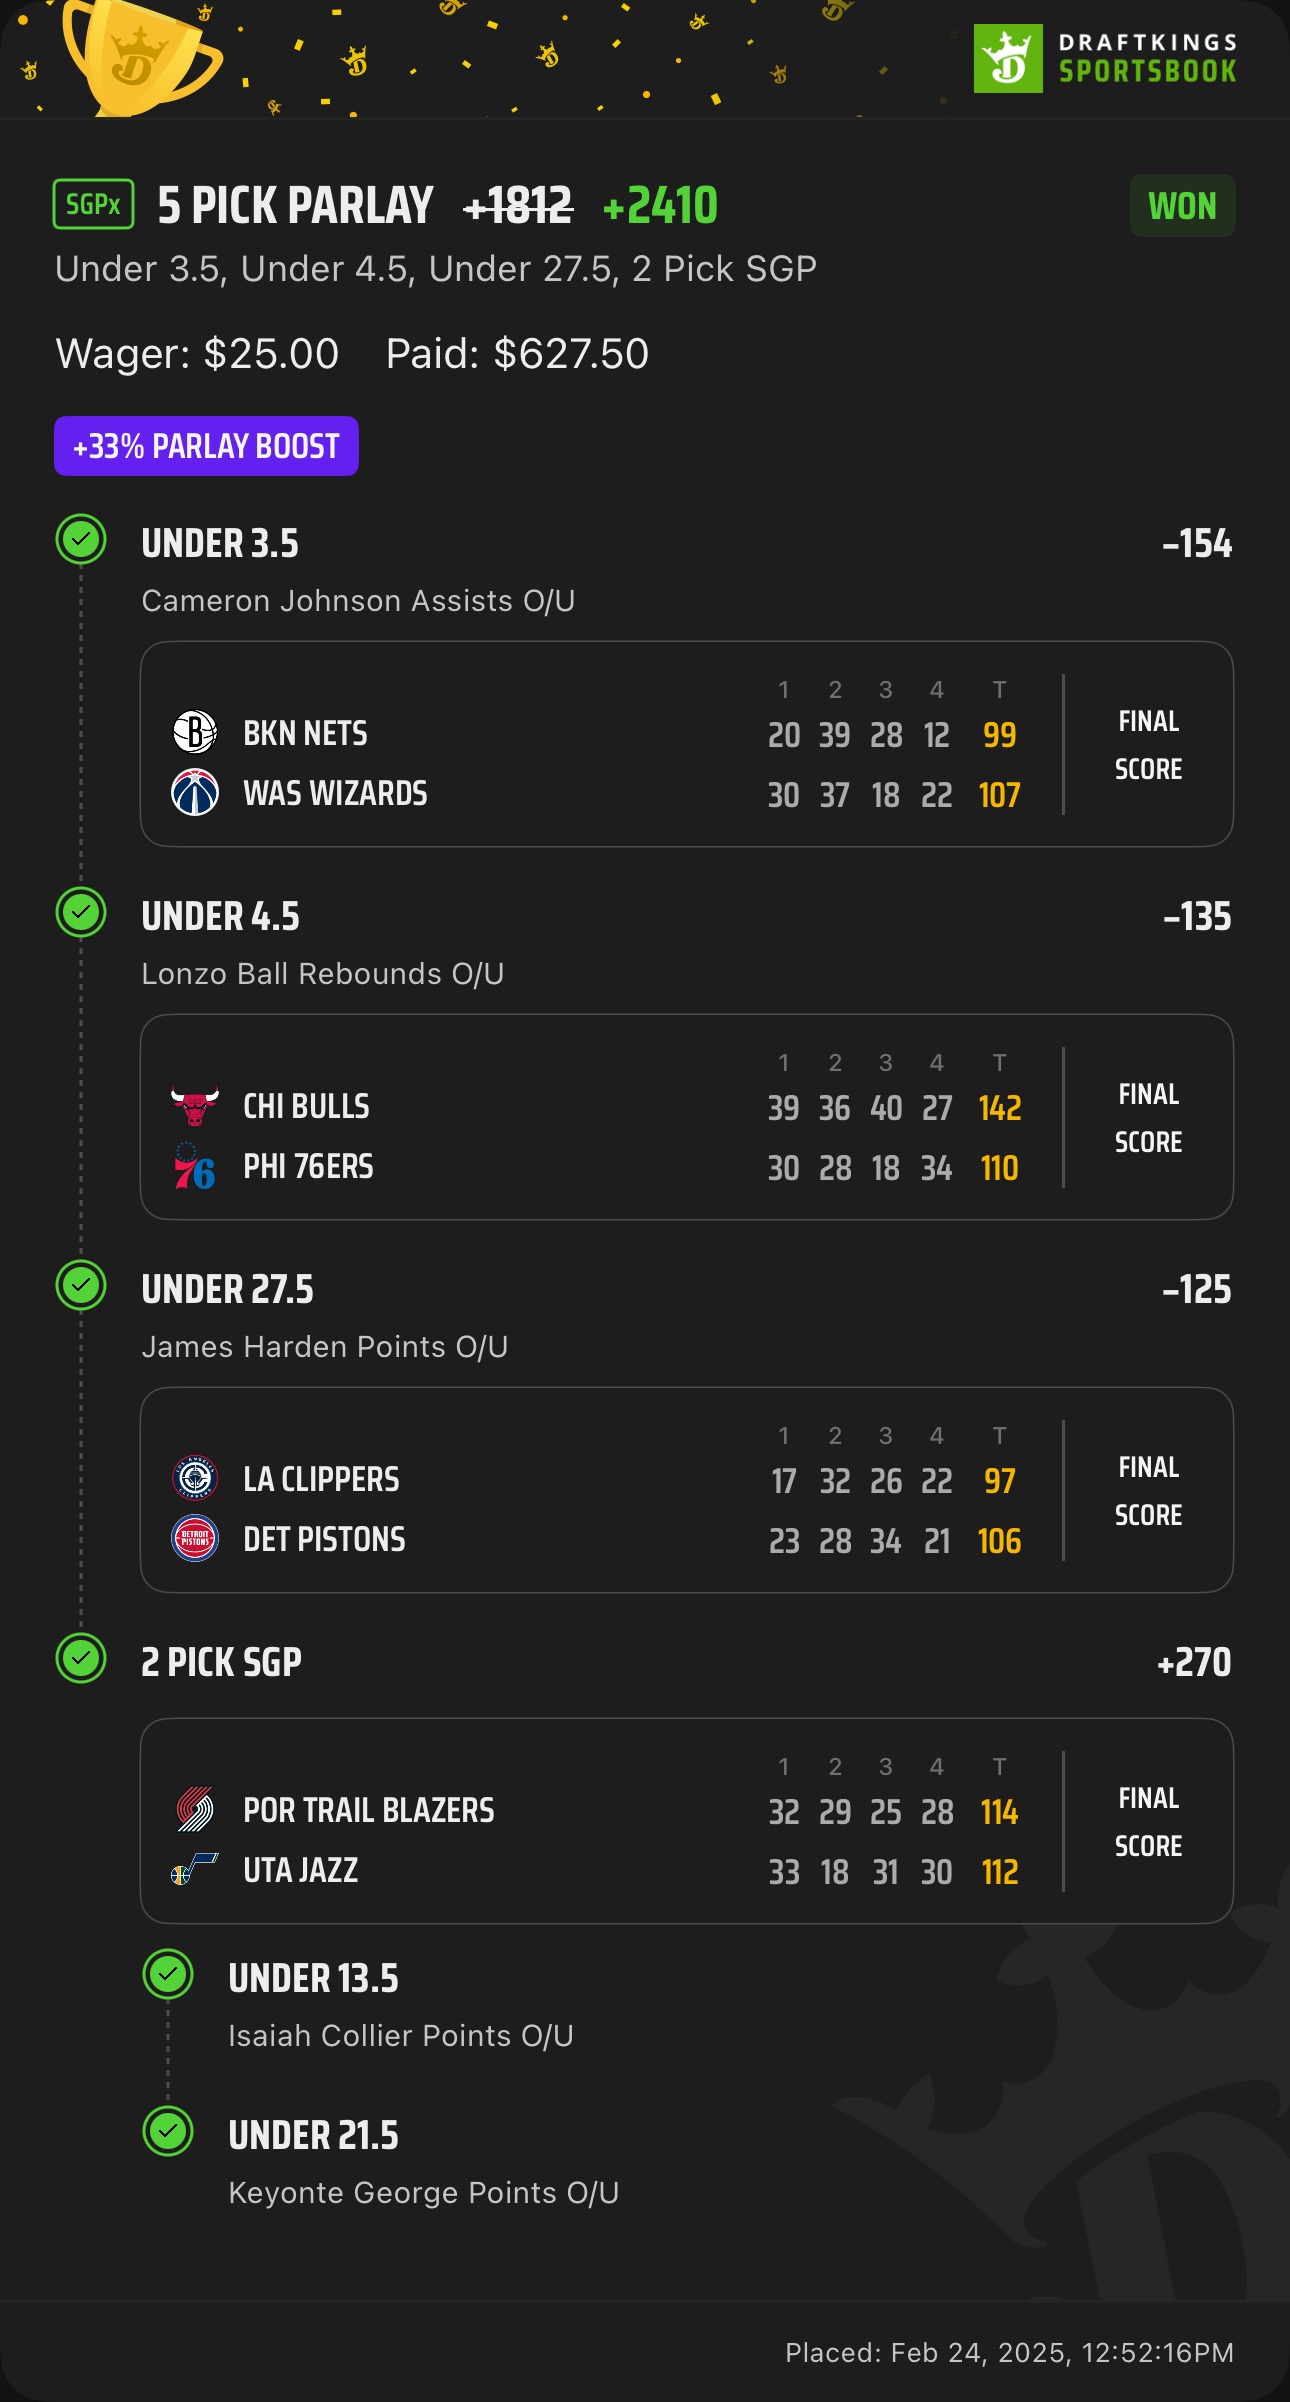This screenshot has width=1290, height=2402.
Task: Tap the Portland Trail Blazers logo
Action: pyautogui.click(x=195, y=1810)
